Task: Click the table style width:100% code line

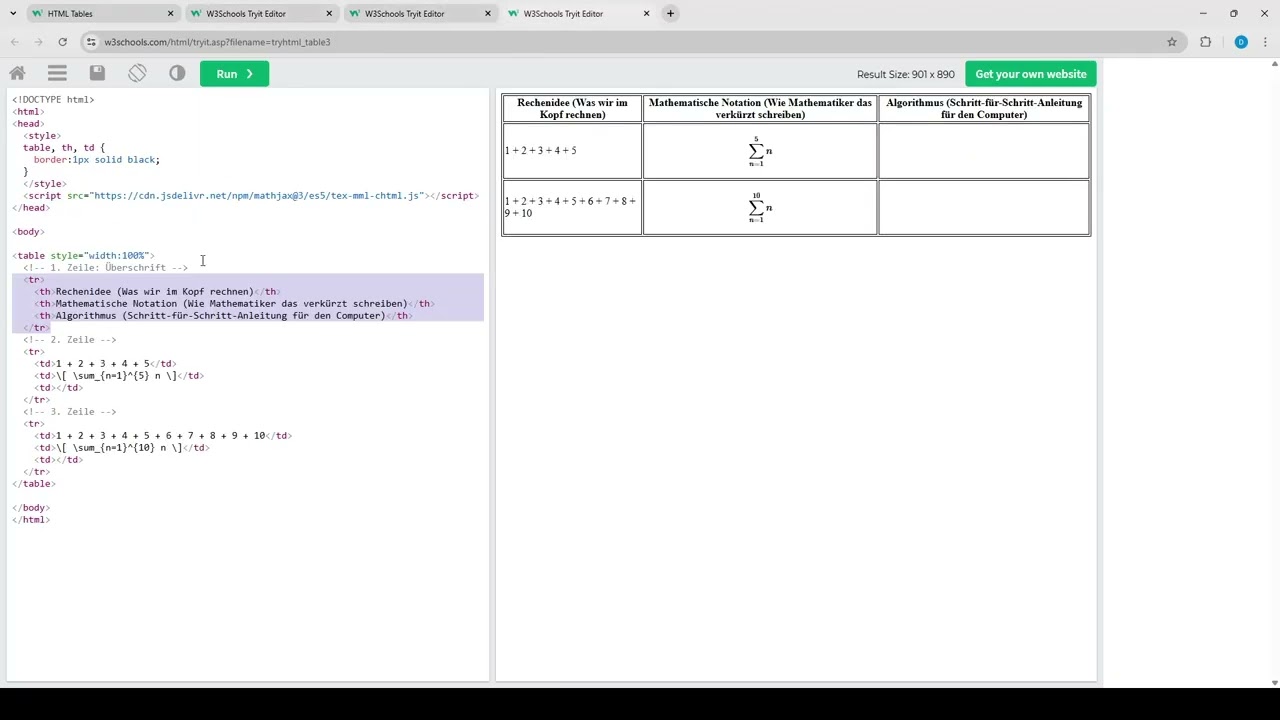Action: pyautogui.click(x=83, y=256)
